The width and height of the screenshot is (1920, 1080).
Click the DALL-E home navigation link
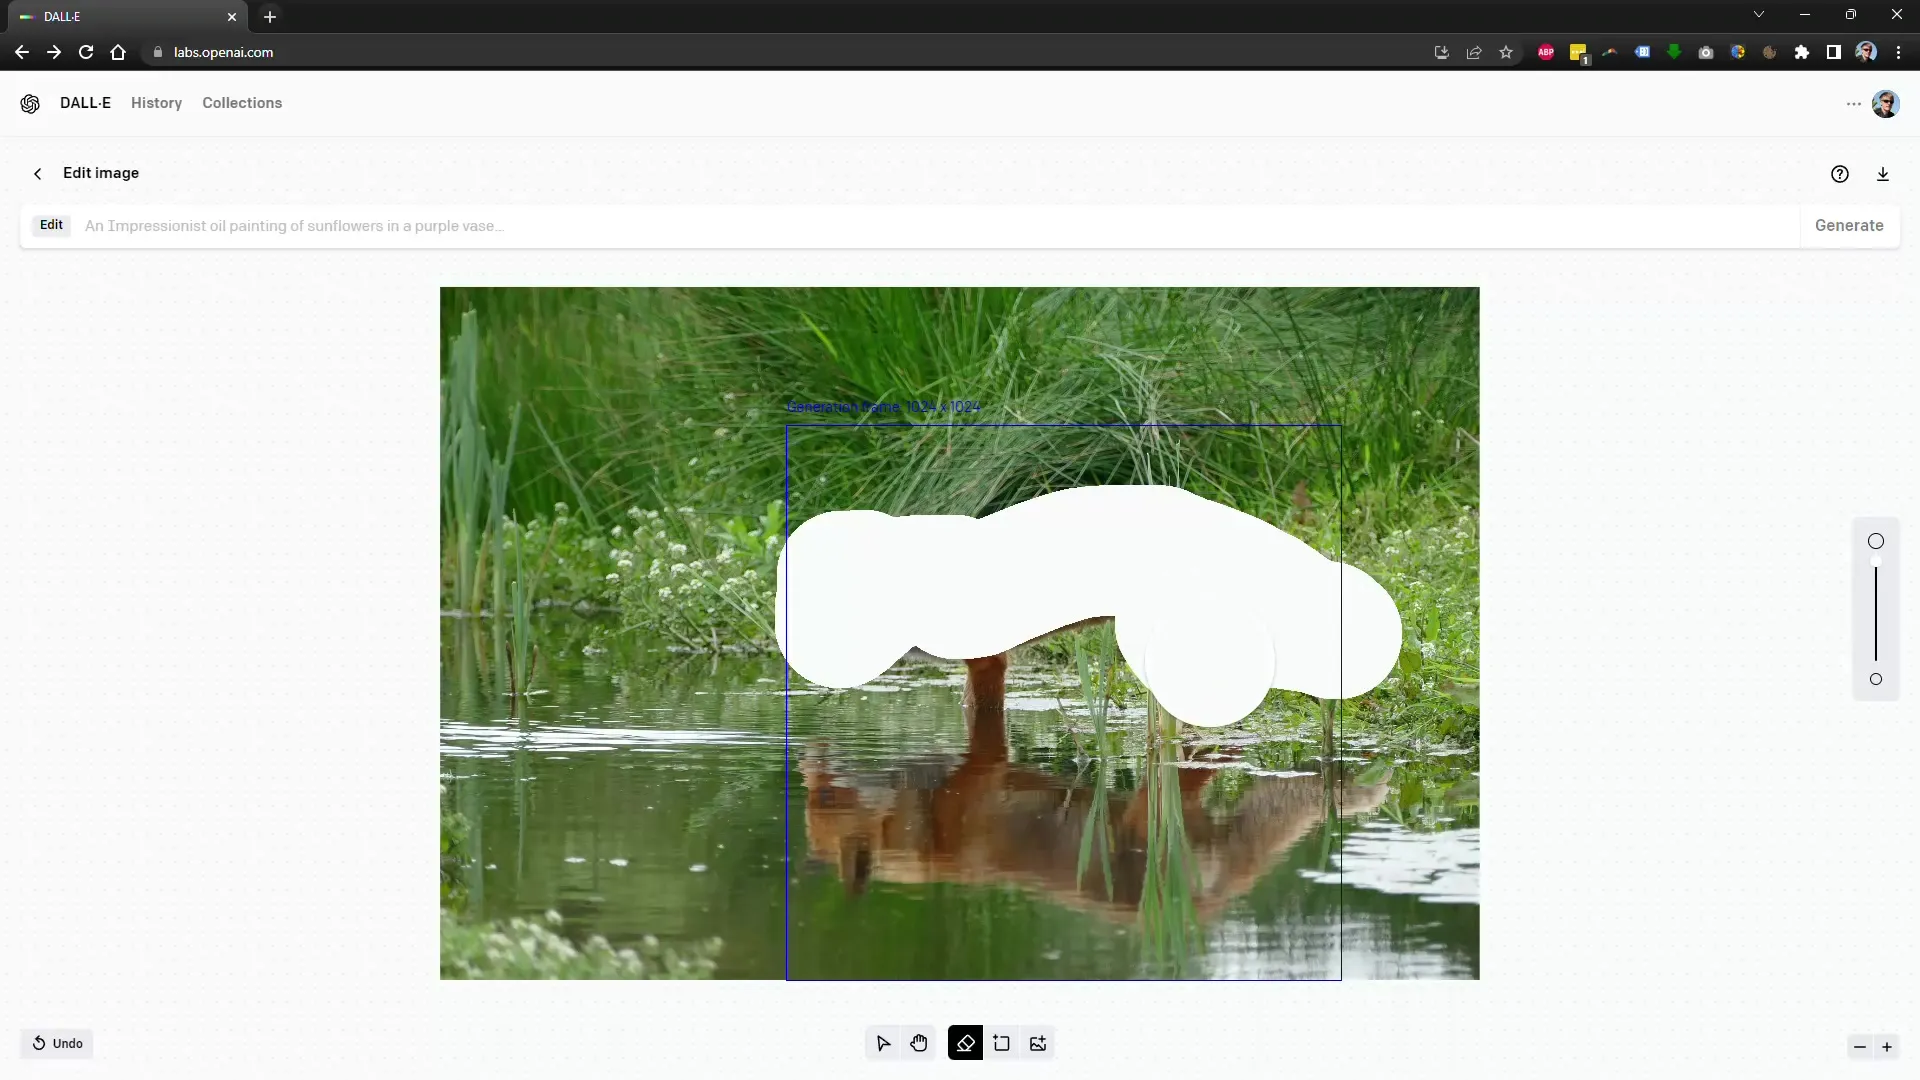point(84,103)
